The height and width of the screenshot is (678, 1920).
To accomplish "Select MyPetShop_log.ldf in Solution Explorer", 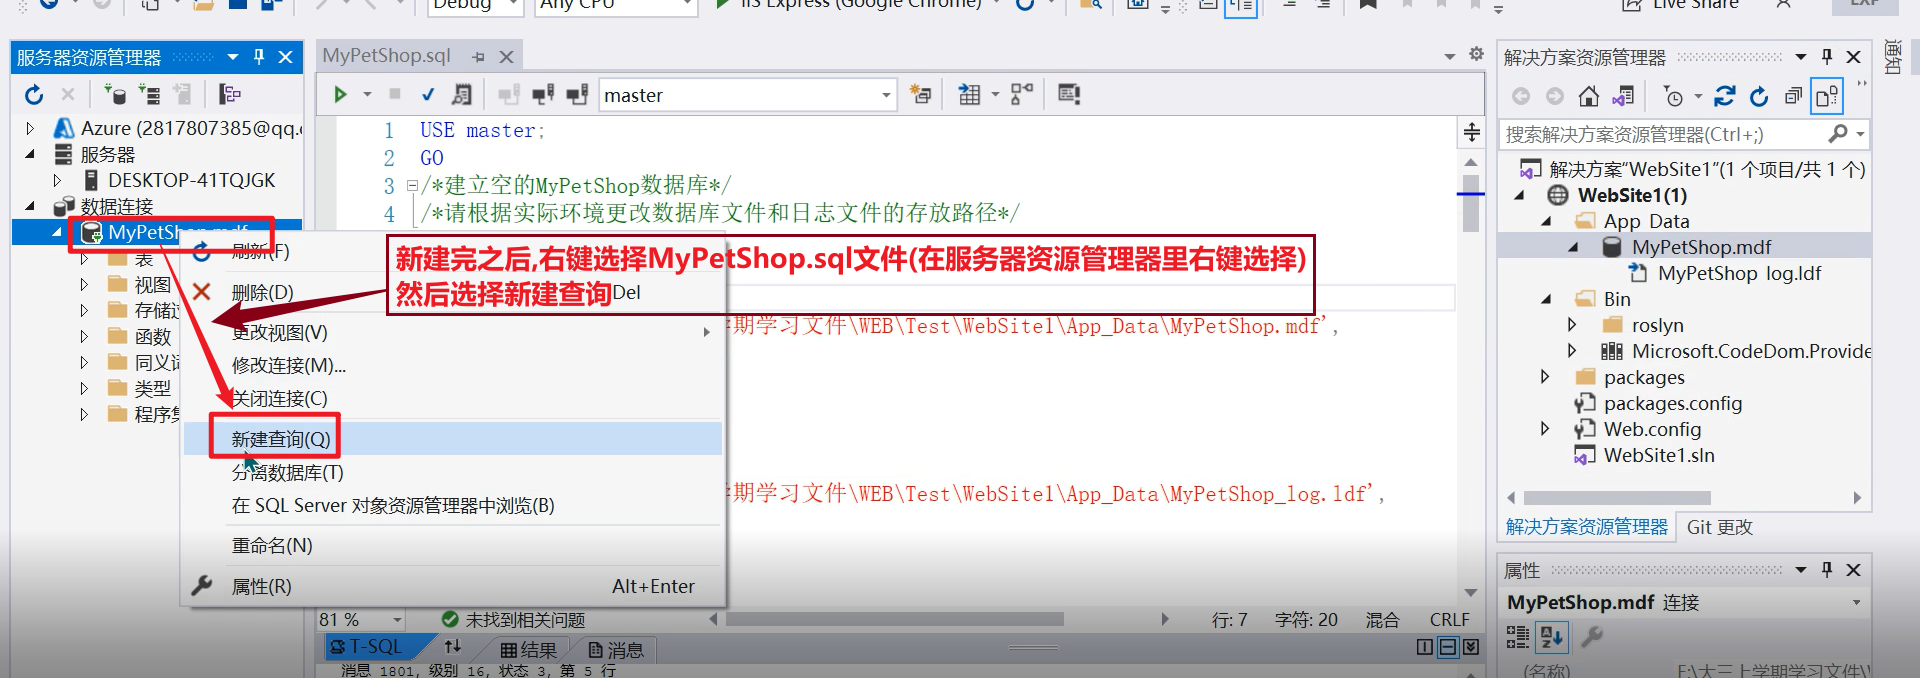I will pos(1738,273).
